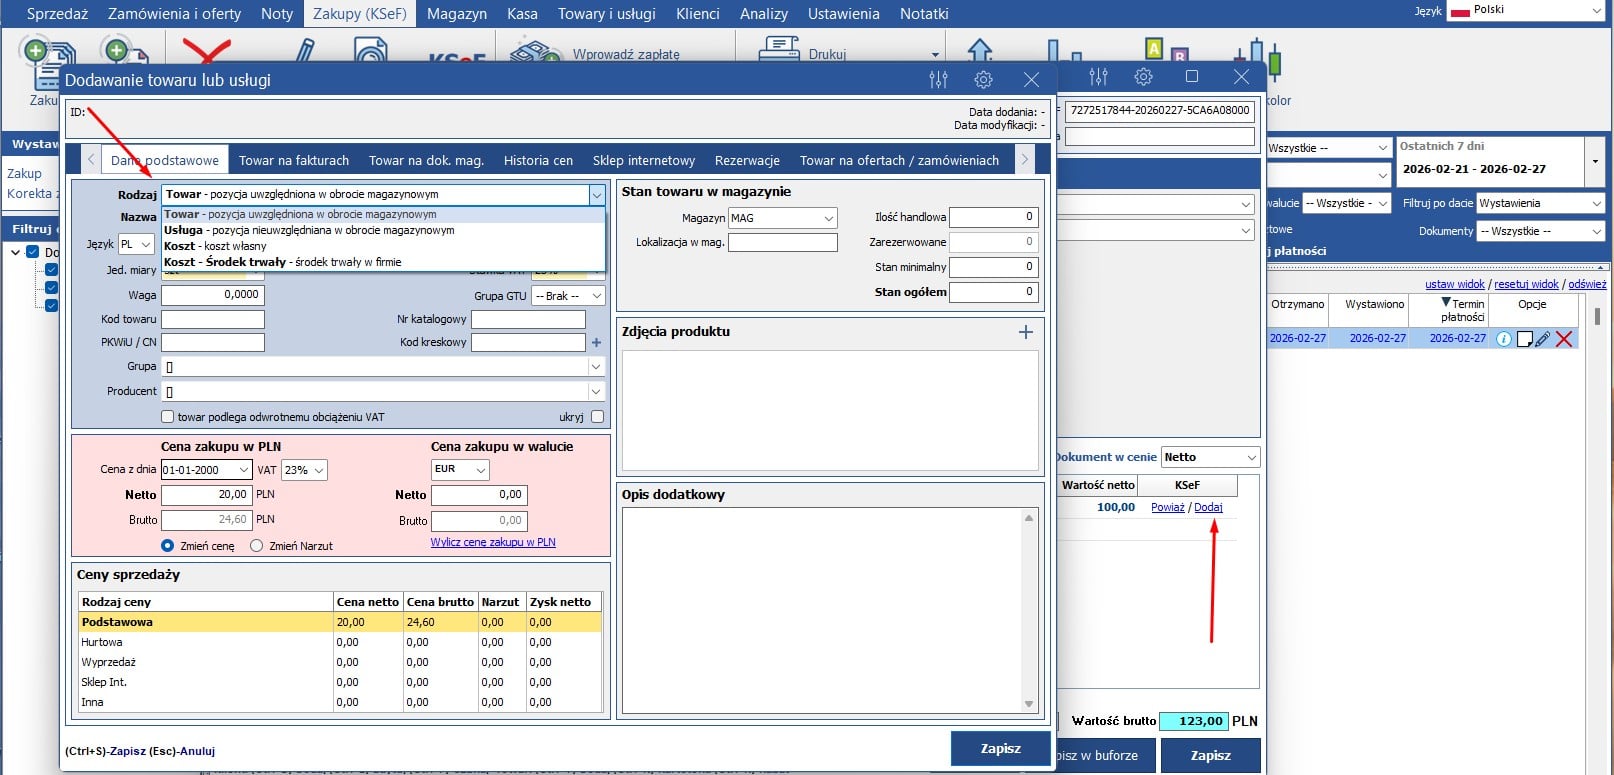Click pencil edit icon in Opcje column
Viewport: 1614px width, 775px height.
click(x=1543, y=339)
